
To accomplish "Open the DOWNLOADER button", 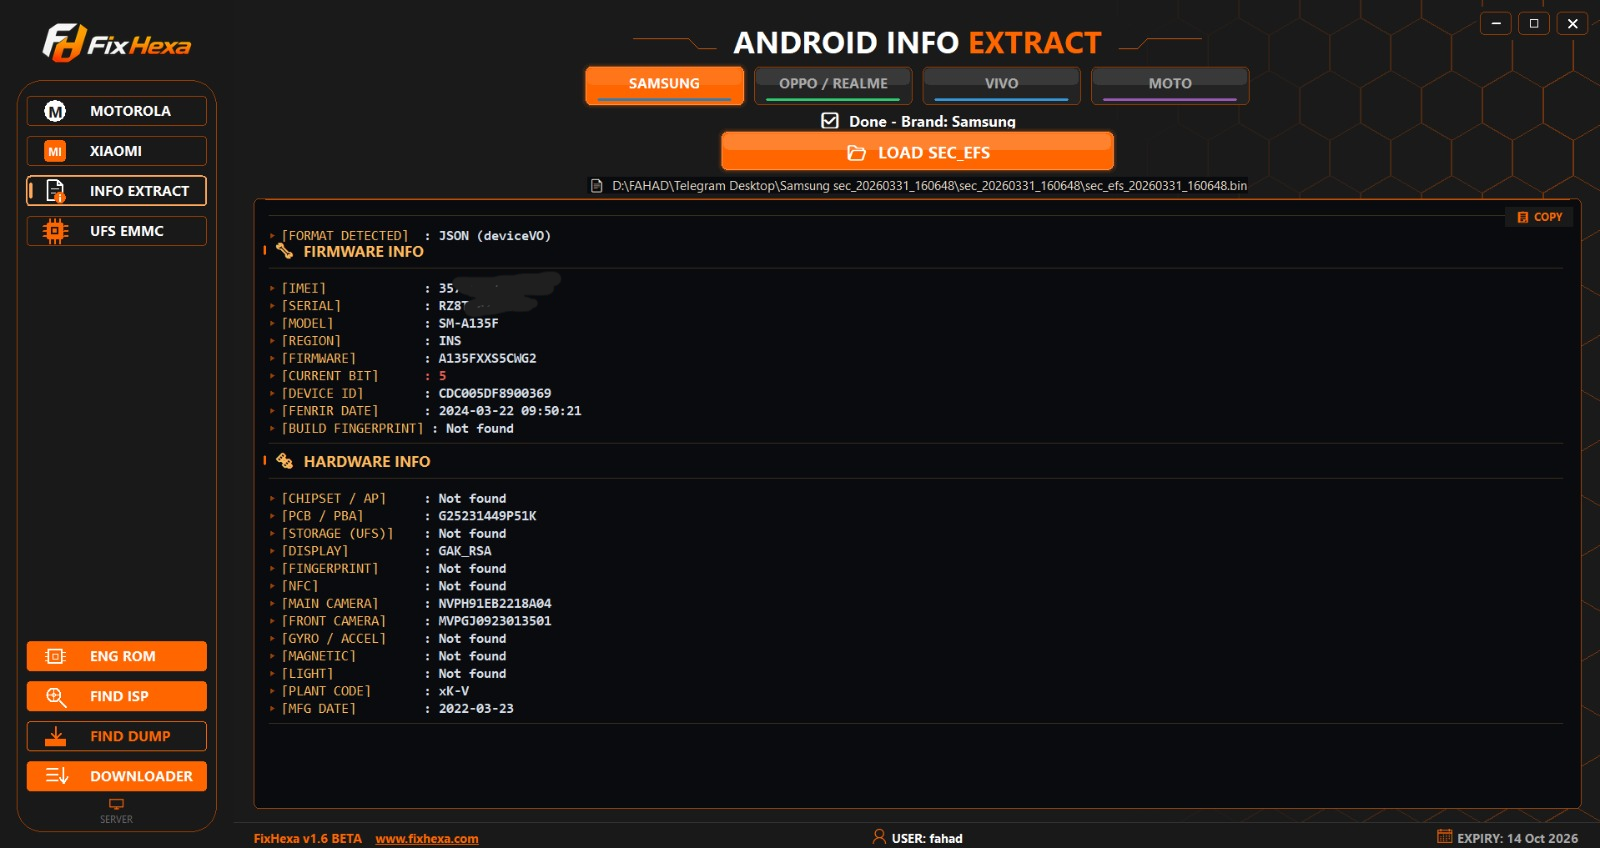I will (117, 776).
